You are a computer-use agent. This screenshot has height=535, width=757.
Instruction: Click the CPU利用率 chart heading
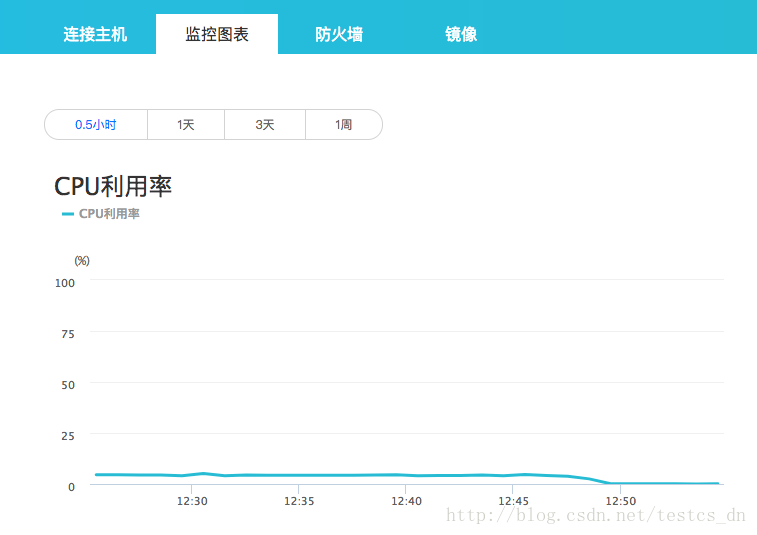[x=113, y=187]
